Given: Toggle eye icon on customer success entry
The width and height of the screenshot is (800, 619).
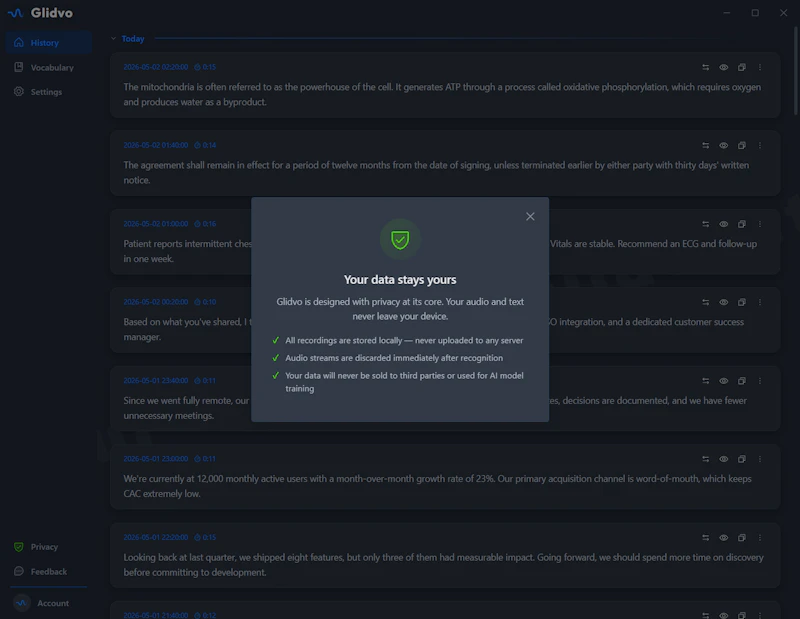Looking at the screenshot, I should point(723,302).
